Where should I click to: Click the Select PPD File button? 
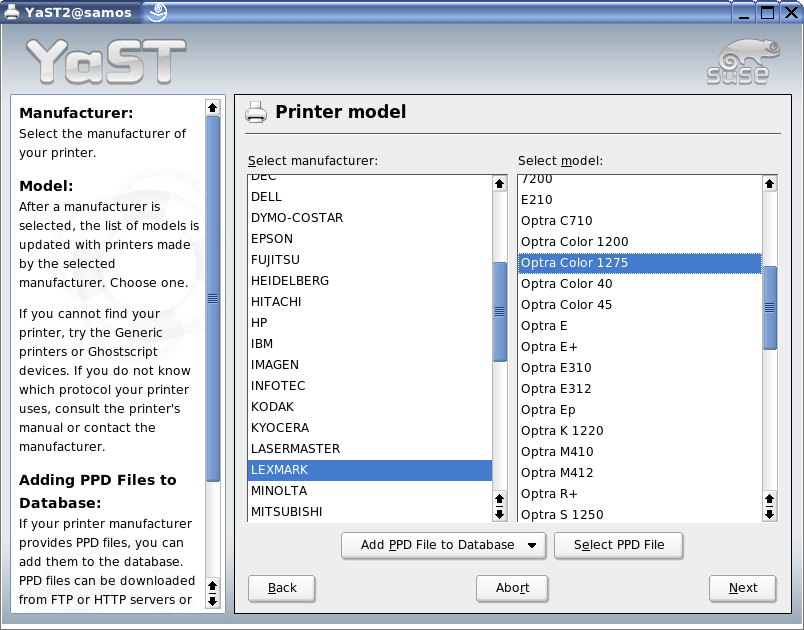(618, 545)
